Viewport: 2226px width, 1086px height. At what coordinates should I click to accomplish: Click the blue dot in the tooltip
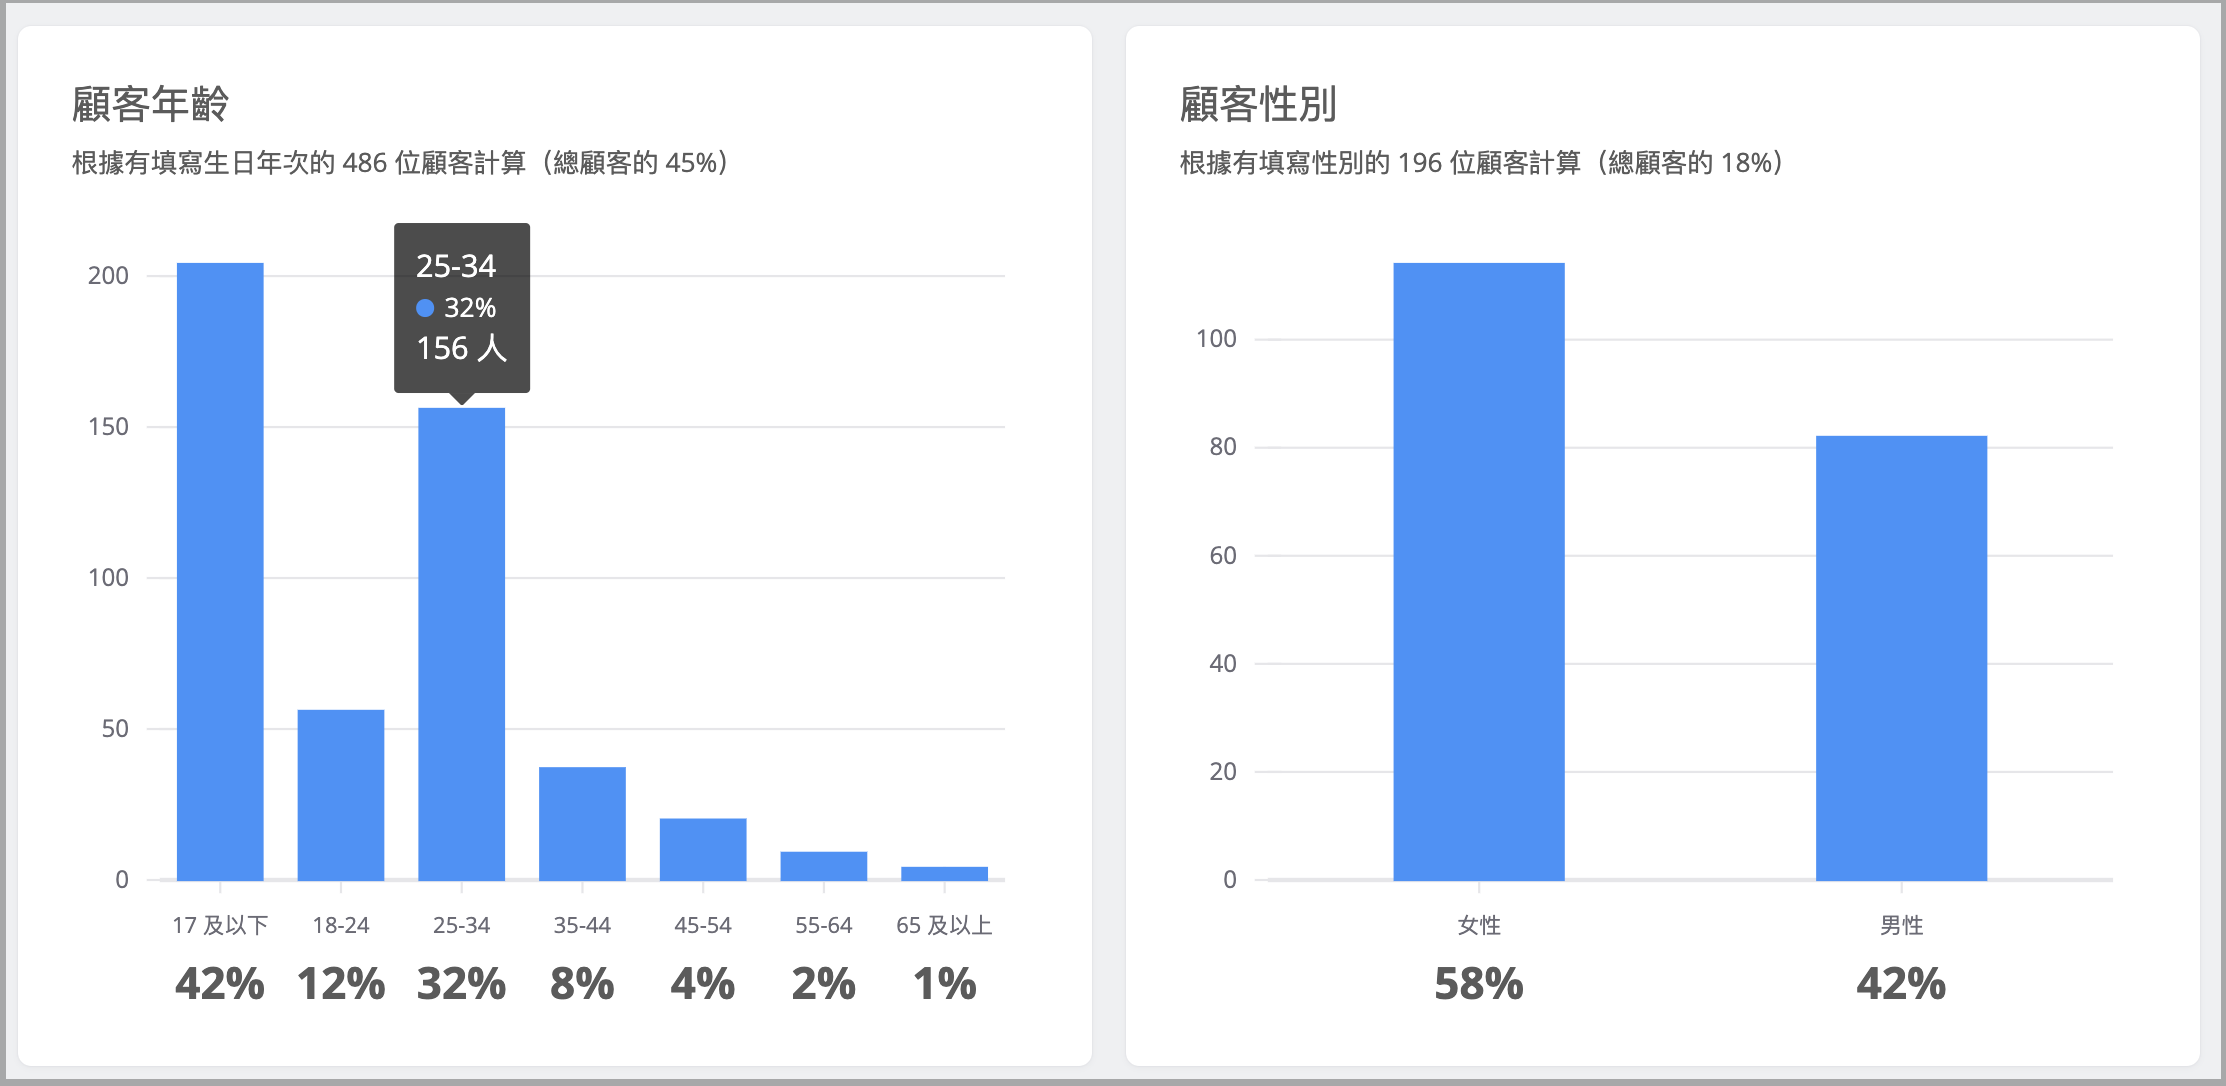pyautogui.click(x=425, y=308)
